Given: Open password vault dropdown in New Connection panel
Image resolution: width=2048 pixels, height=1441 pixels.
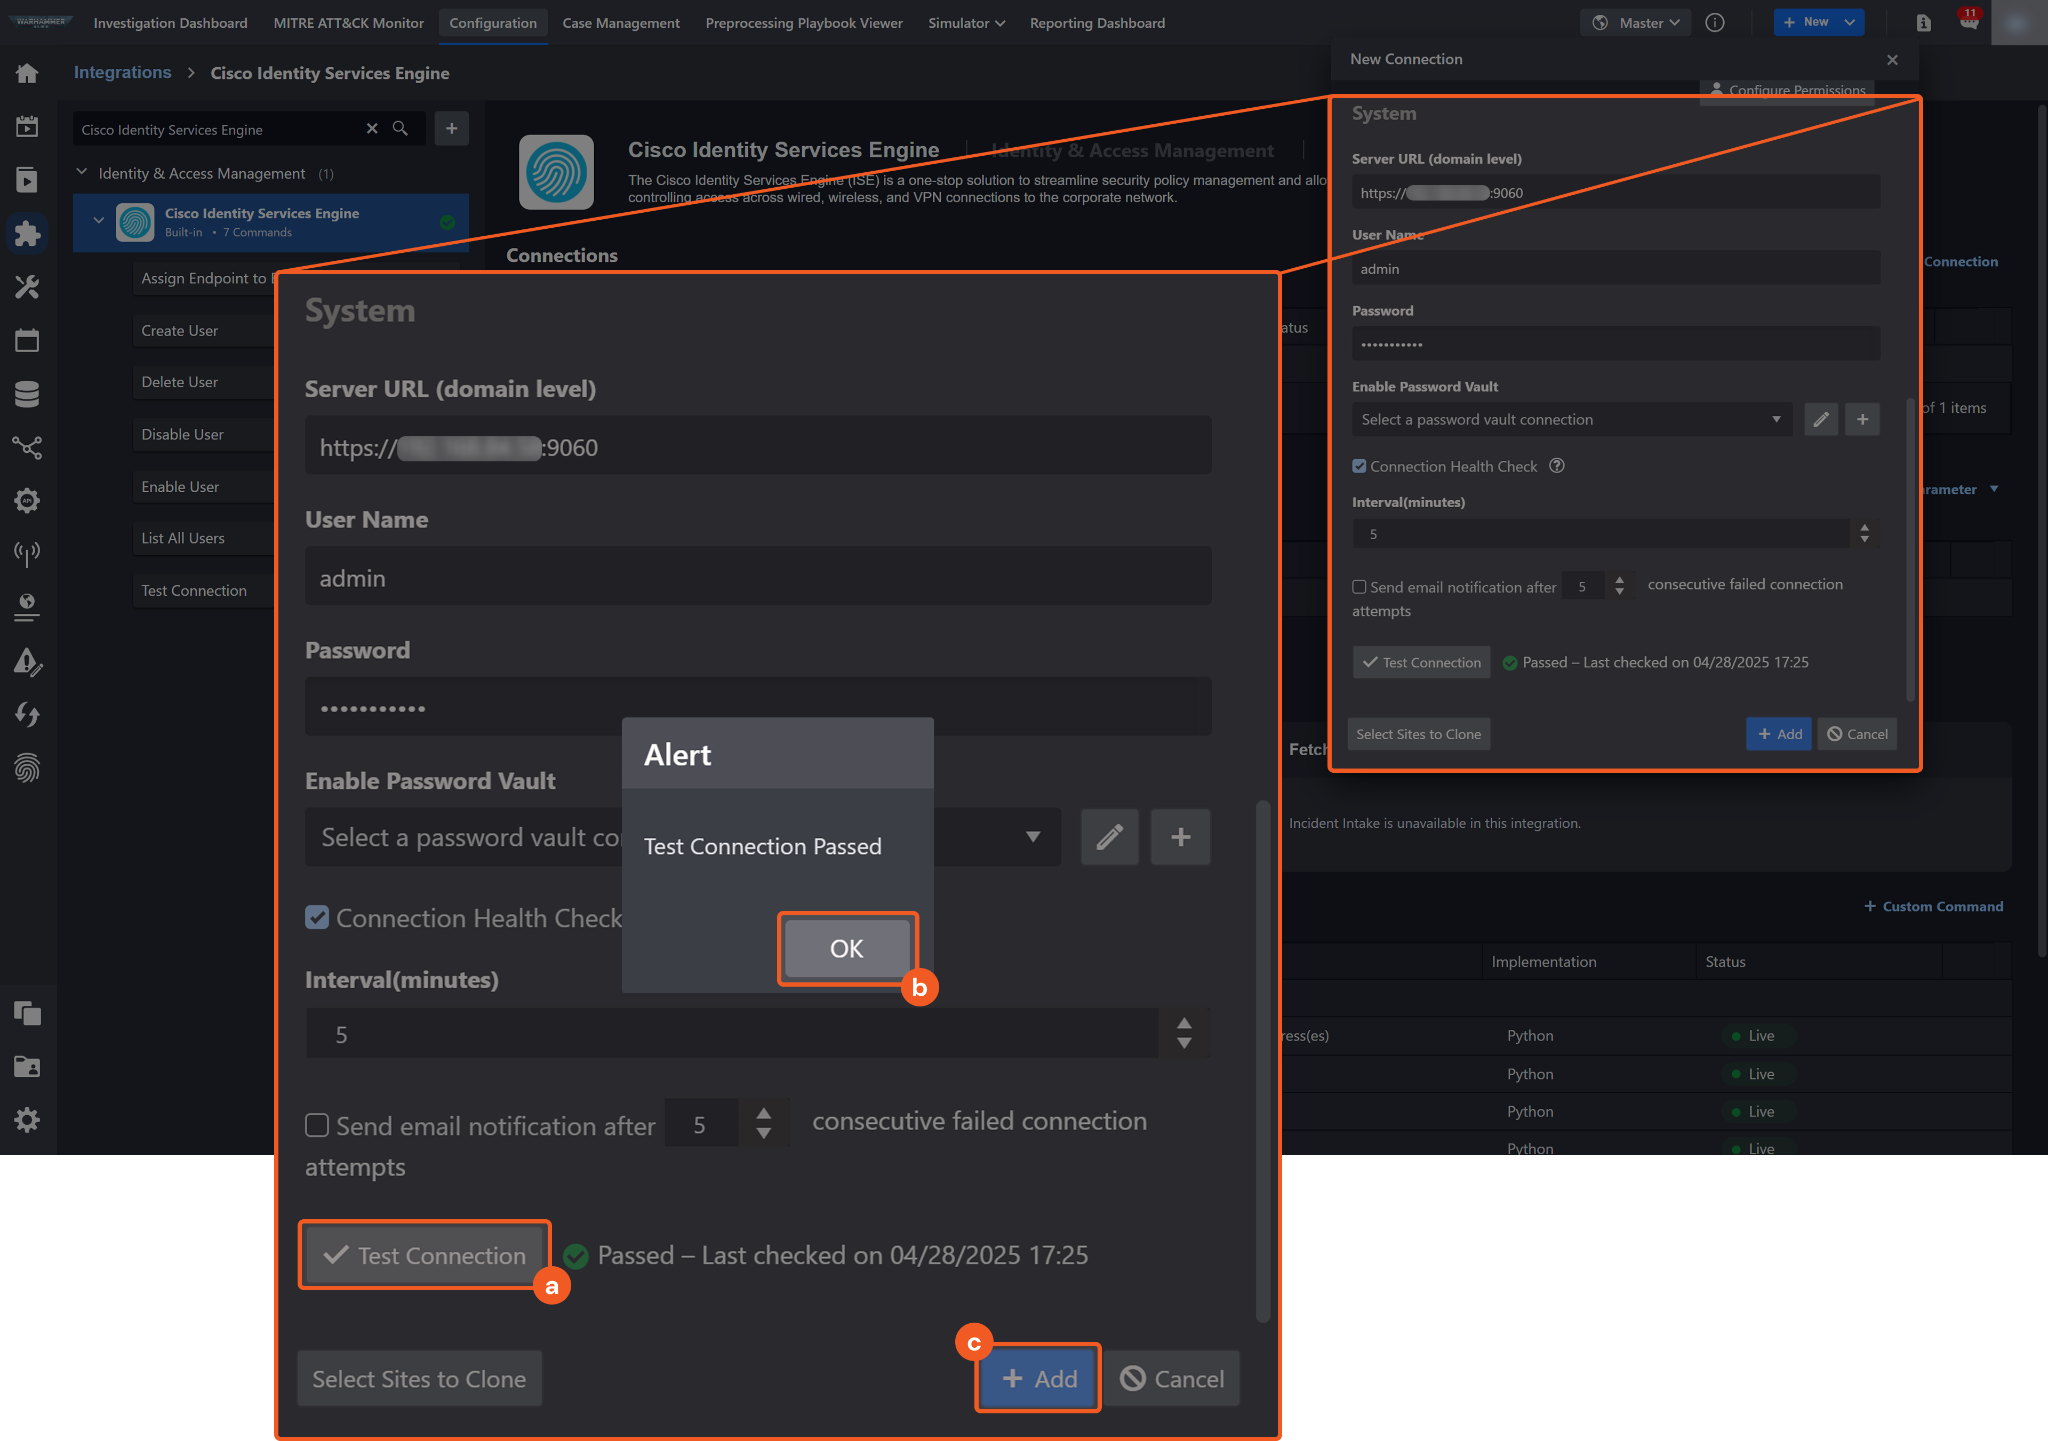Looking at the screenshot, I should [1572, 420].
